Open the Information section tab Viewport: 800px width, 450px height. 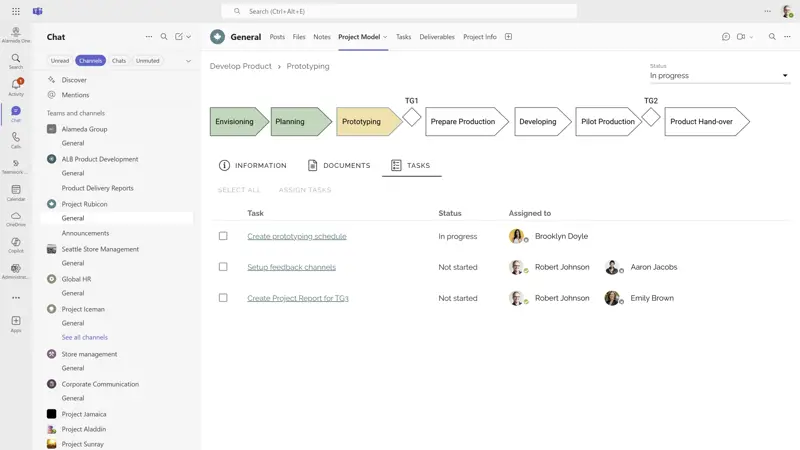pos(253,165)
